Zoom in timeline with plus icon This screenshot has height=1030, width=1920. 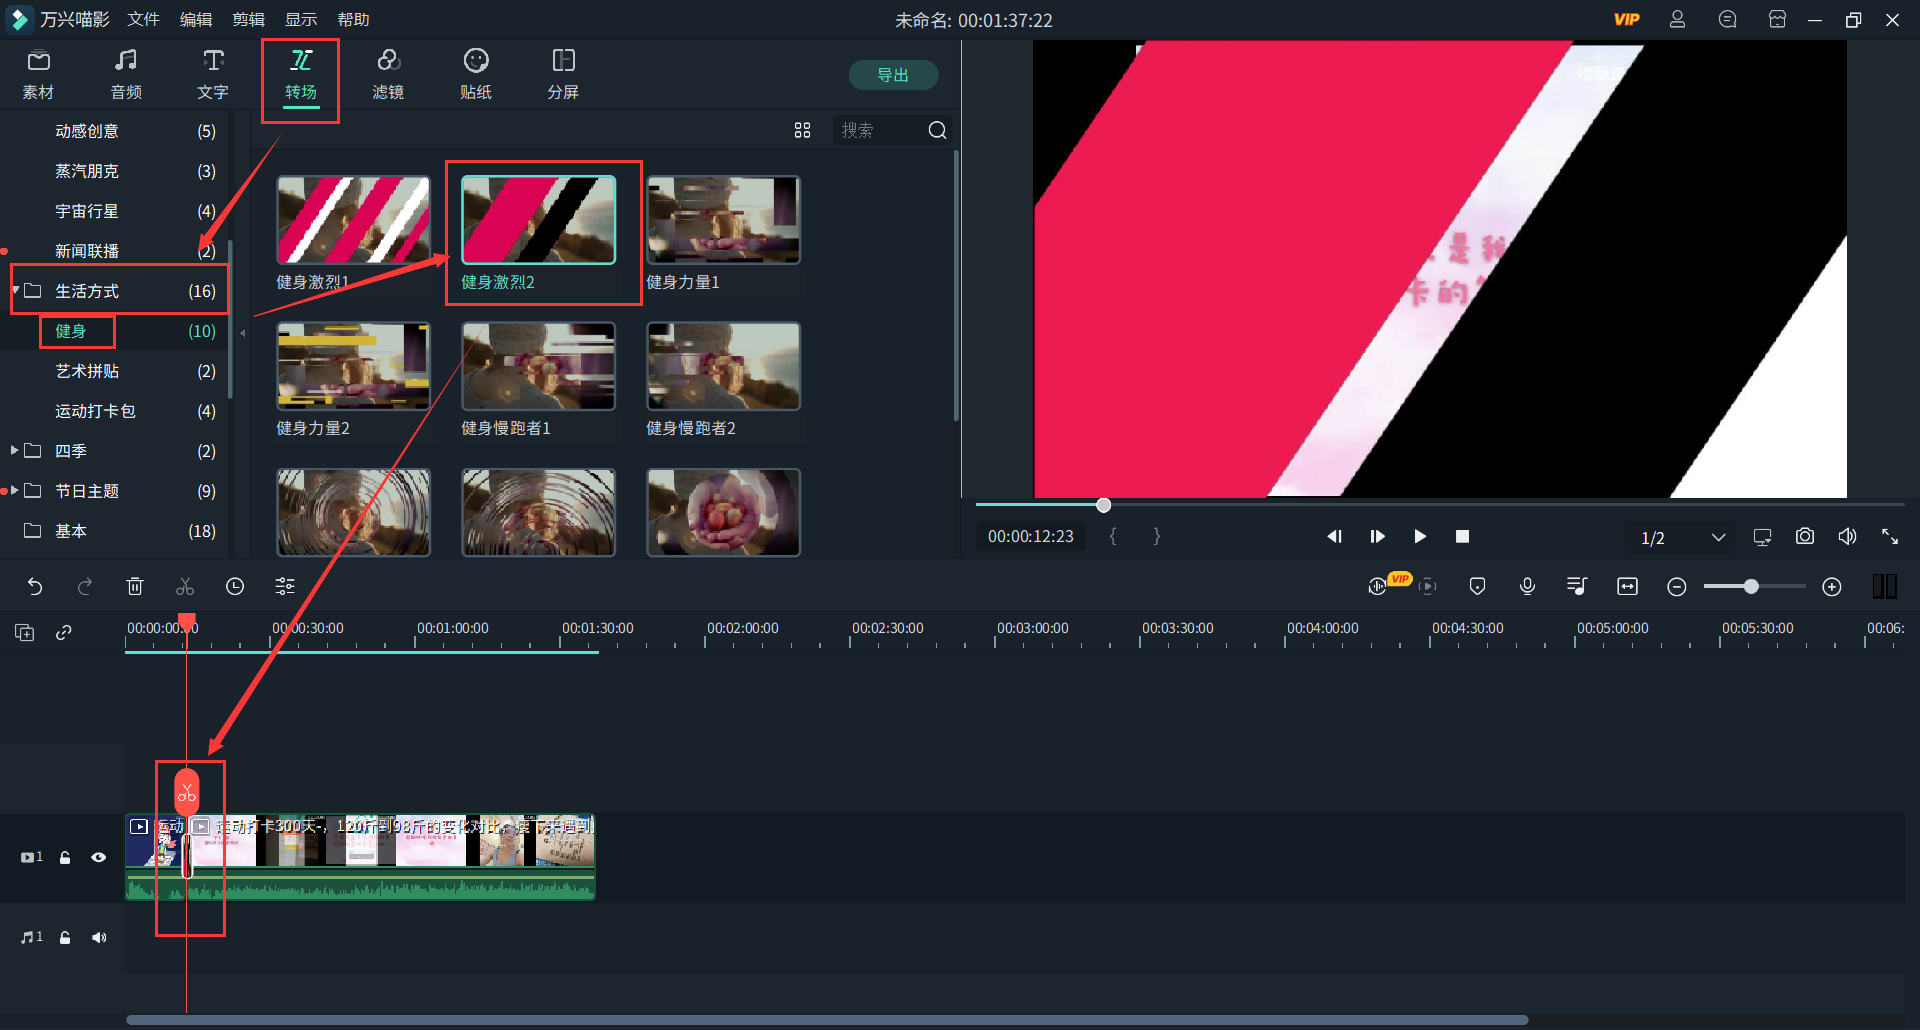[x=1831, y=587]
